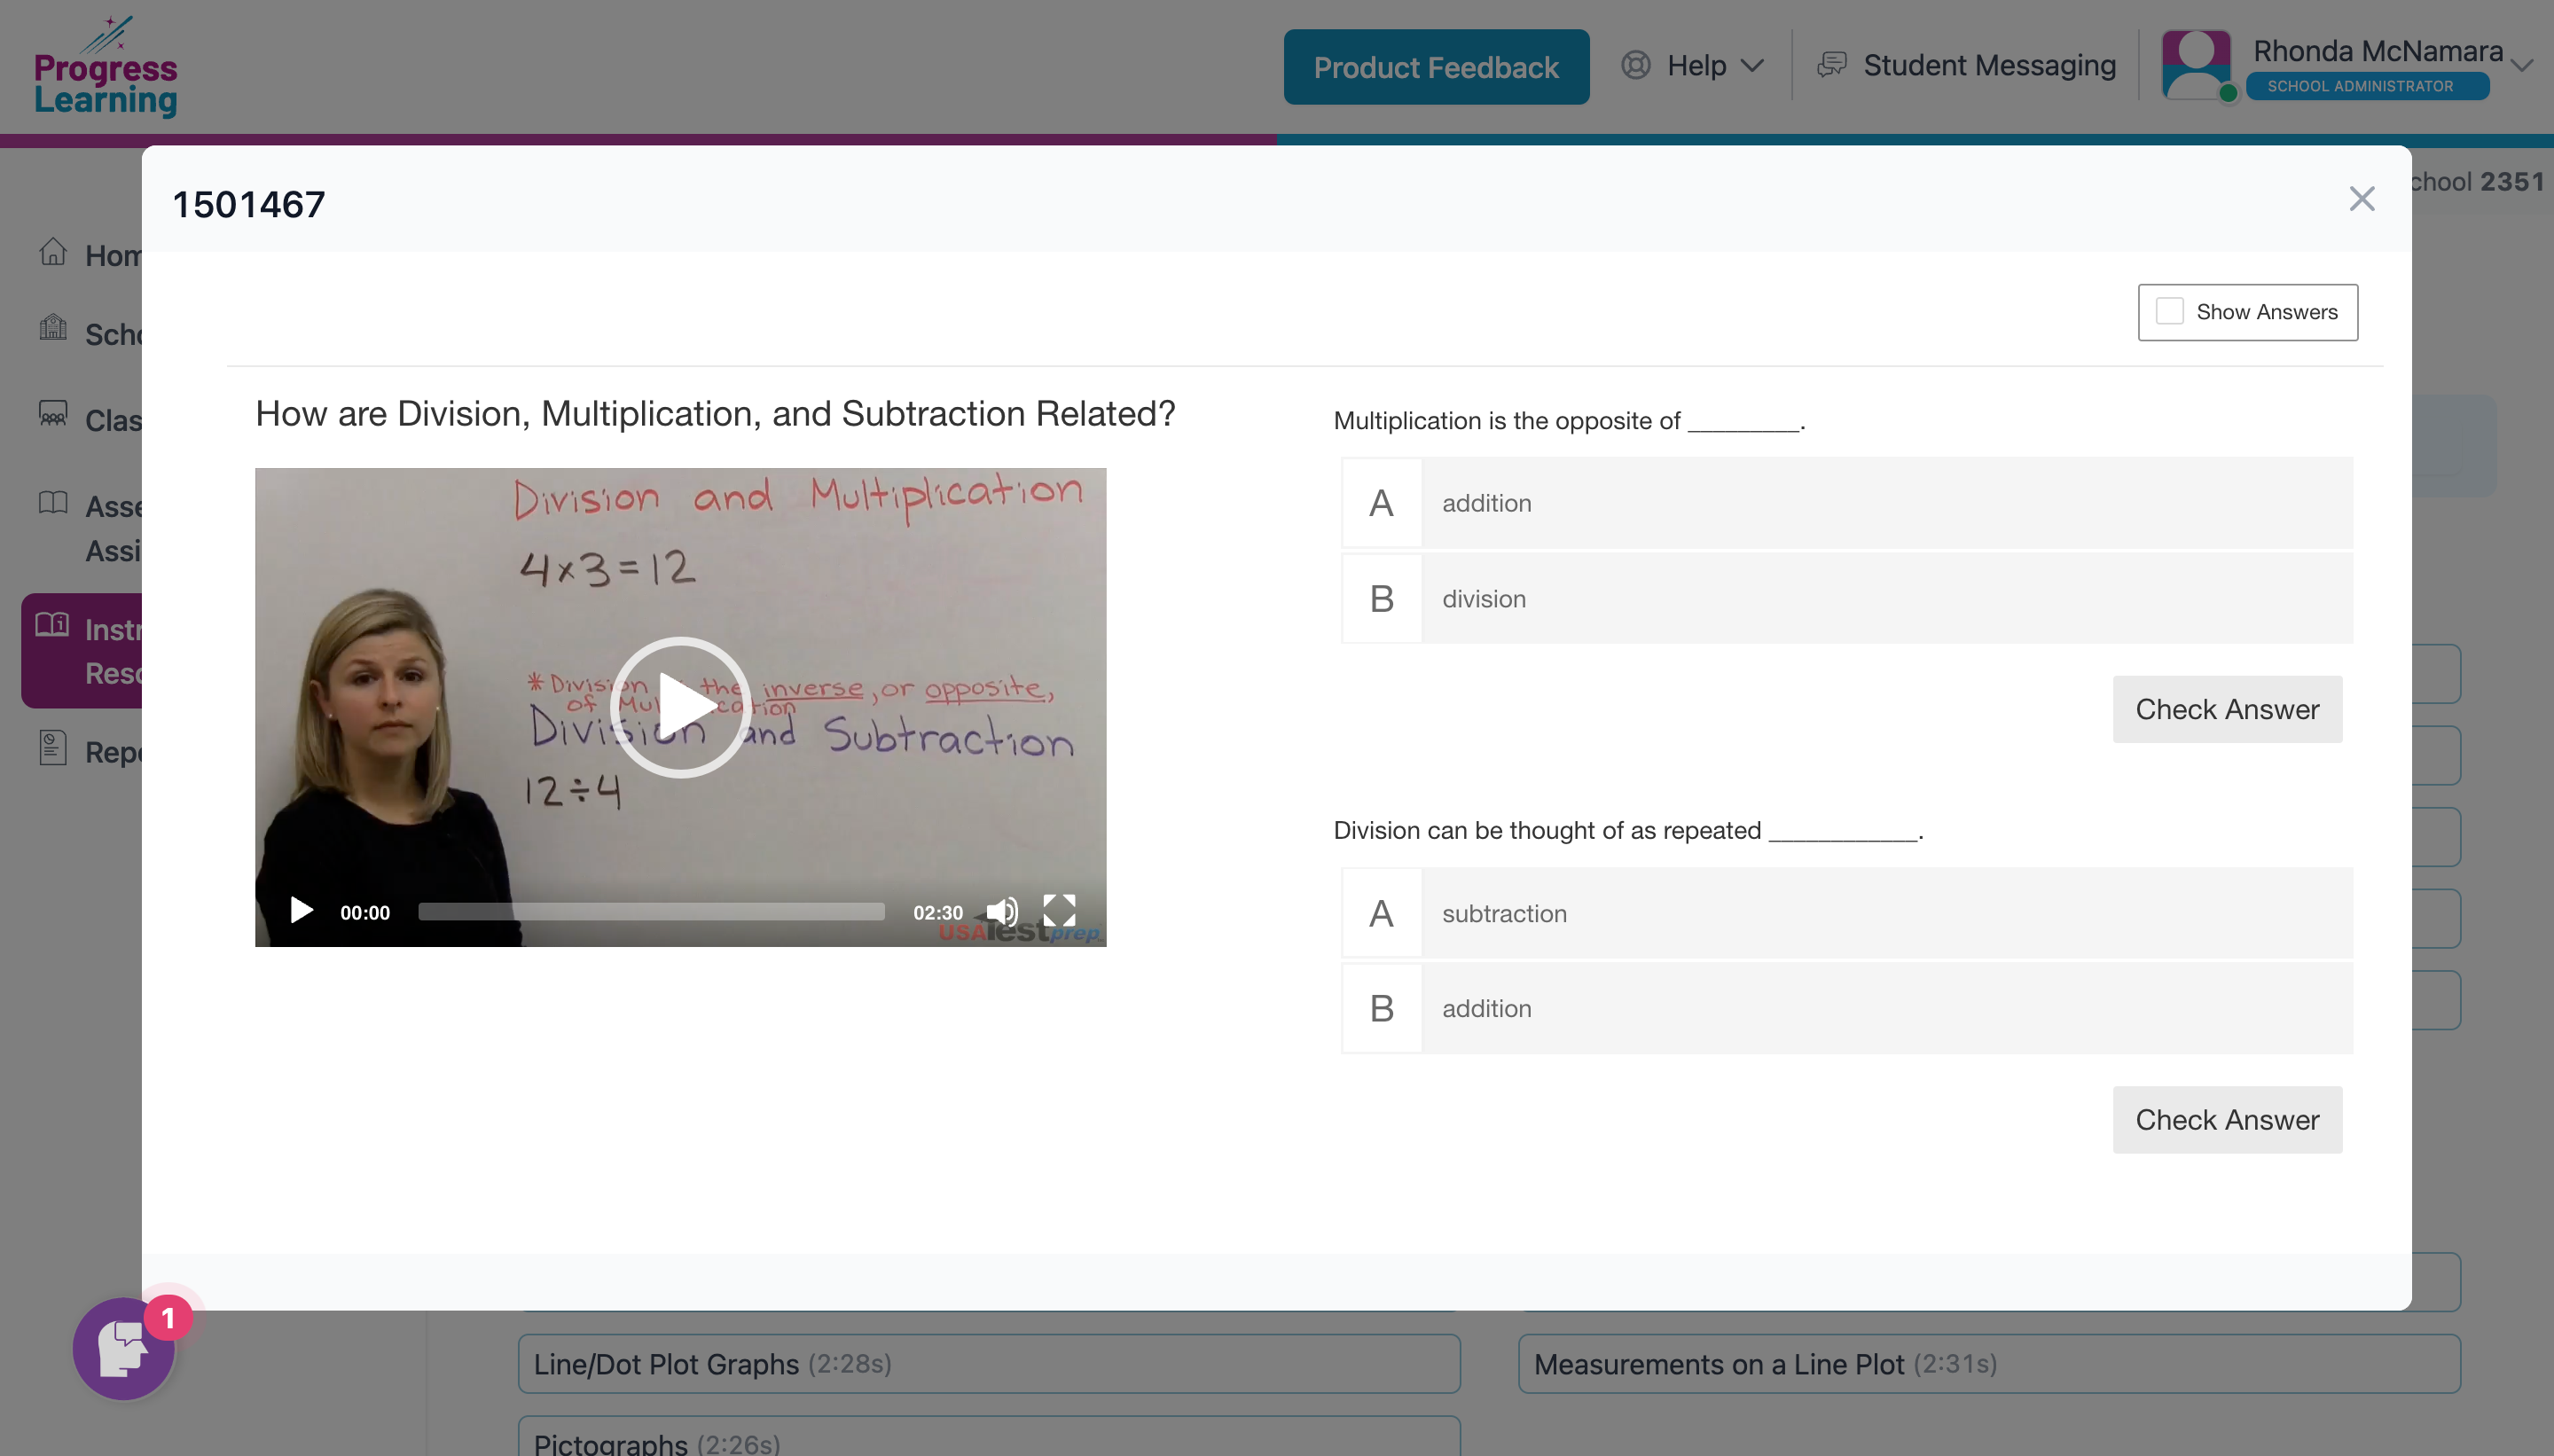Play the video with the large center button
2554x1456 pixels.
[680, 707]
